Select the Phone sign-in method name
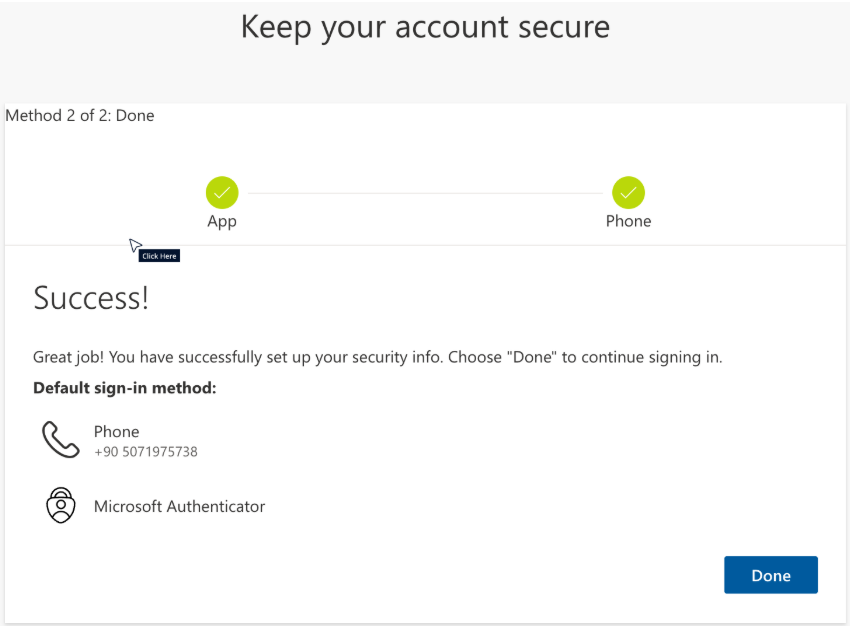Viewport: 850px width, 626px height. click(116, 431)
